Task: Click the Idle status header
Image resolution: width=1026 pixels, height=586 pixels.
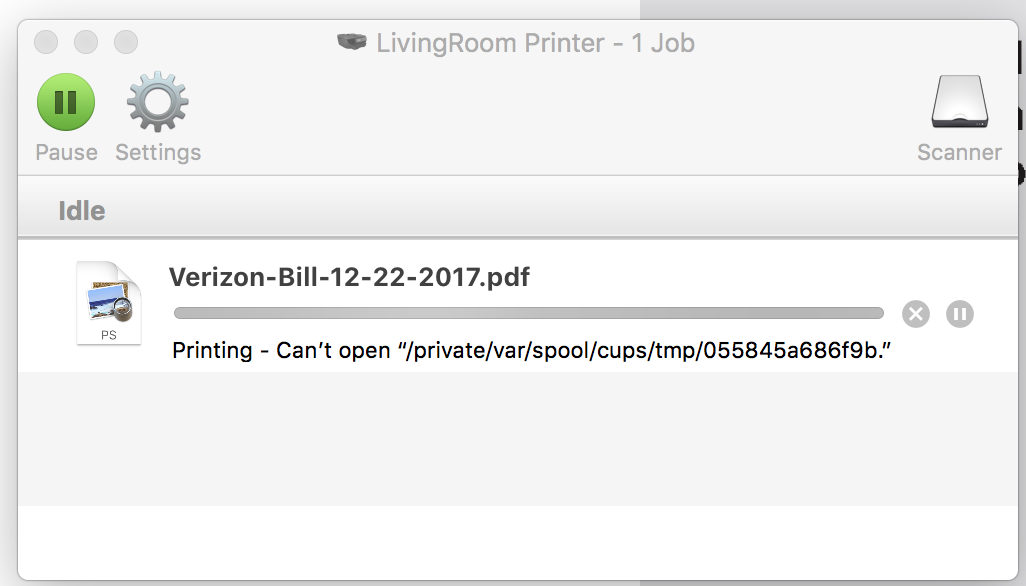Action: click(x=82, y=211)
